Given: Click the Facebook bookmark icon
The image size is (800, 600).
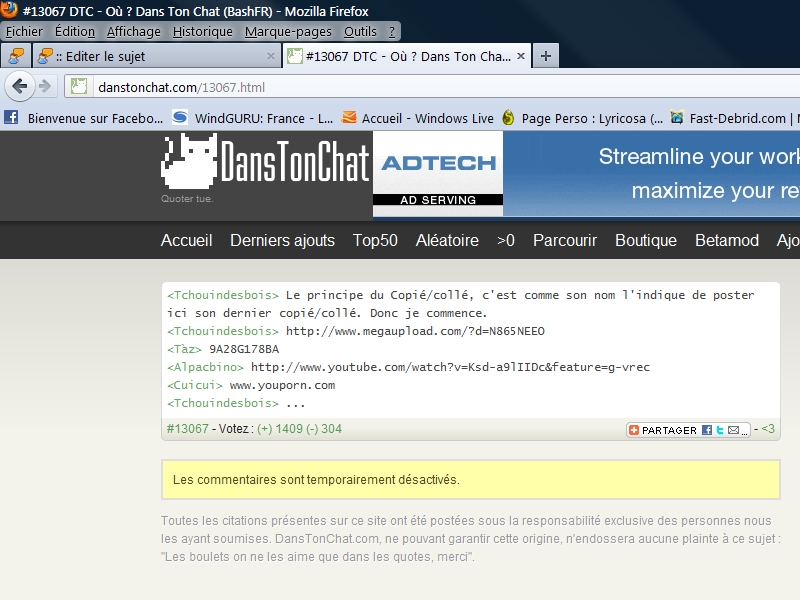Looking at the screenshot, I should coord(11,117).
